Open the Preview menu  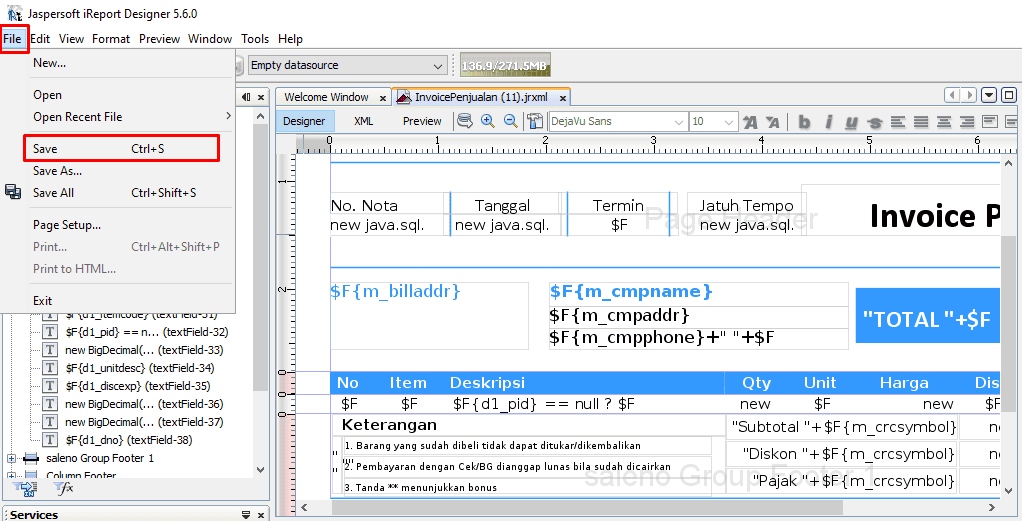pos(159,38)
